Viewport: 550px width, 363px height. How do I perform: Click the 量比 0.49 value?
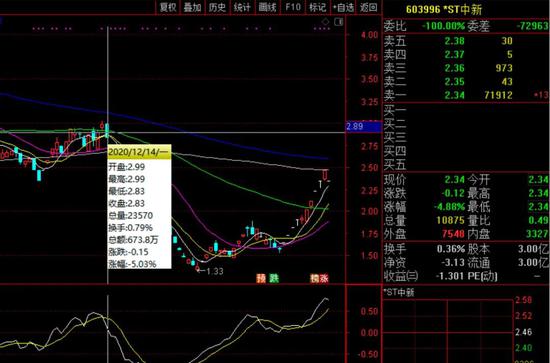[x=538, y=220]
